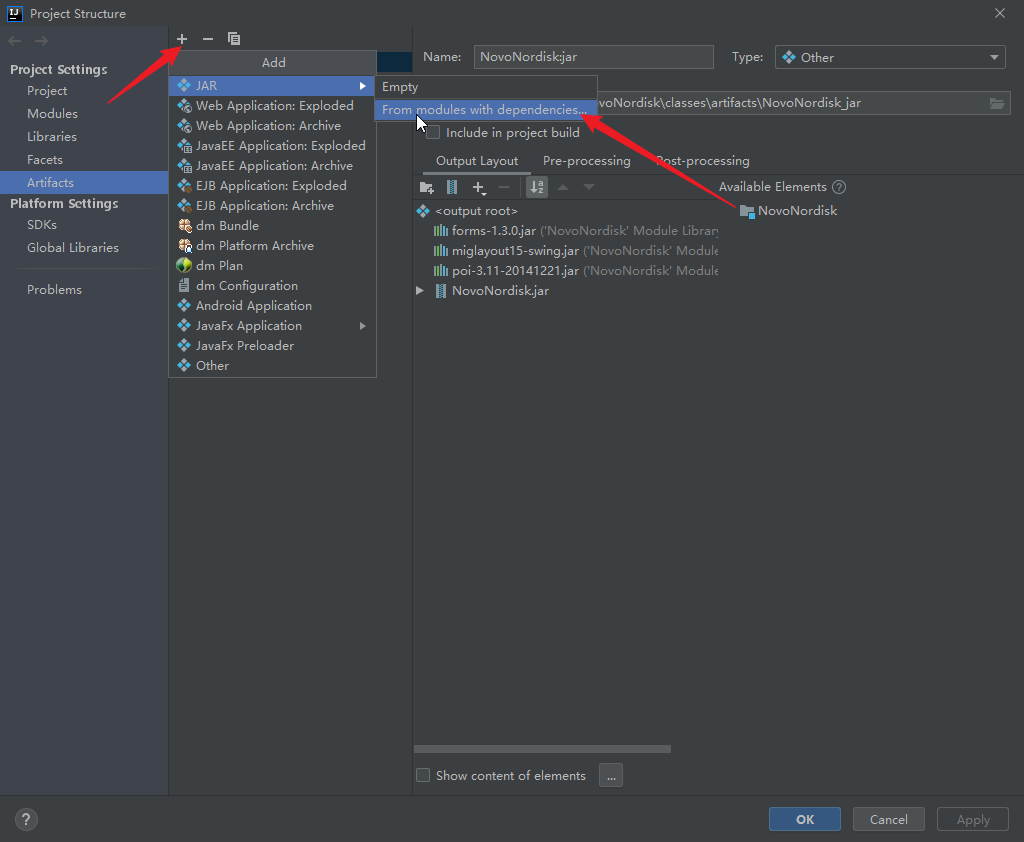
Task: Open JavaFx Application submenu
Action: (272, 326)
